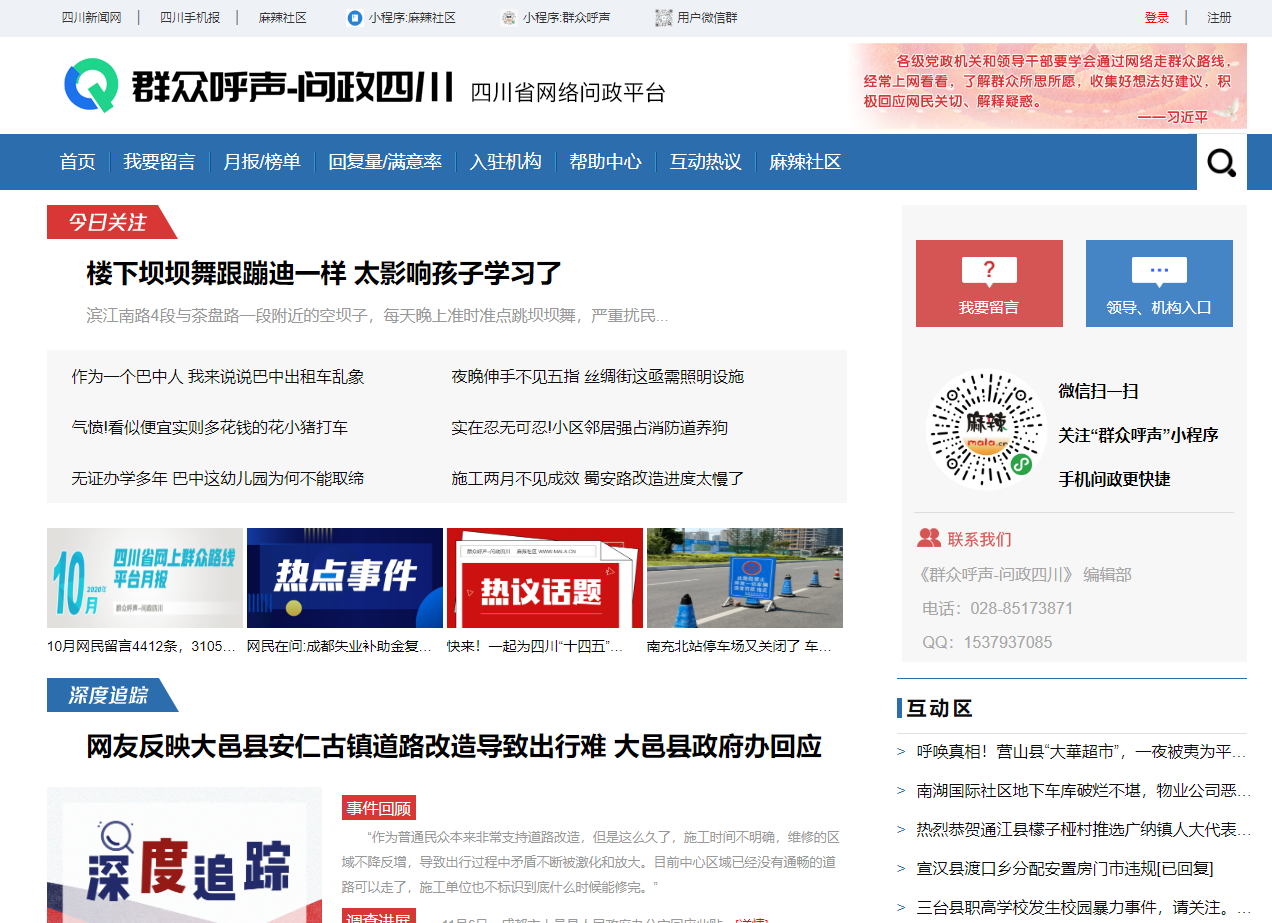
Task: Go to 回复量/满意率 in navigation bar
Action: click(385, 162)
